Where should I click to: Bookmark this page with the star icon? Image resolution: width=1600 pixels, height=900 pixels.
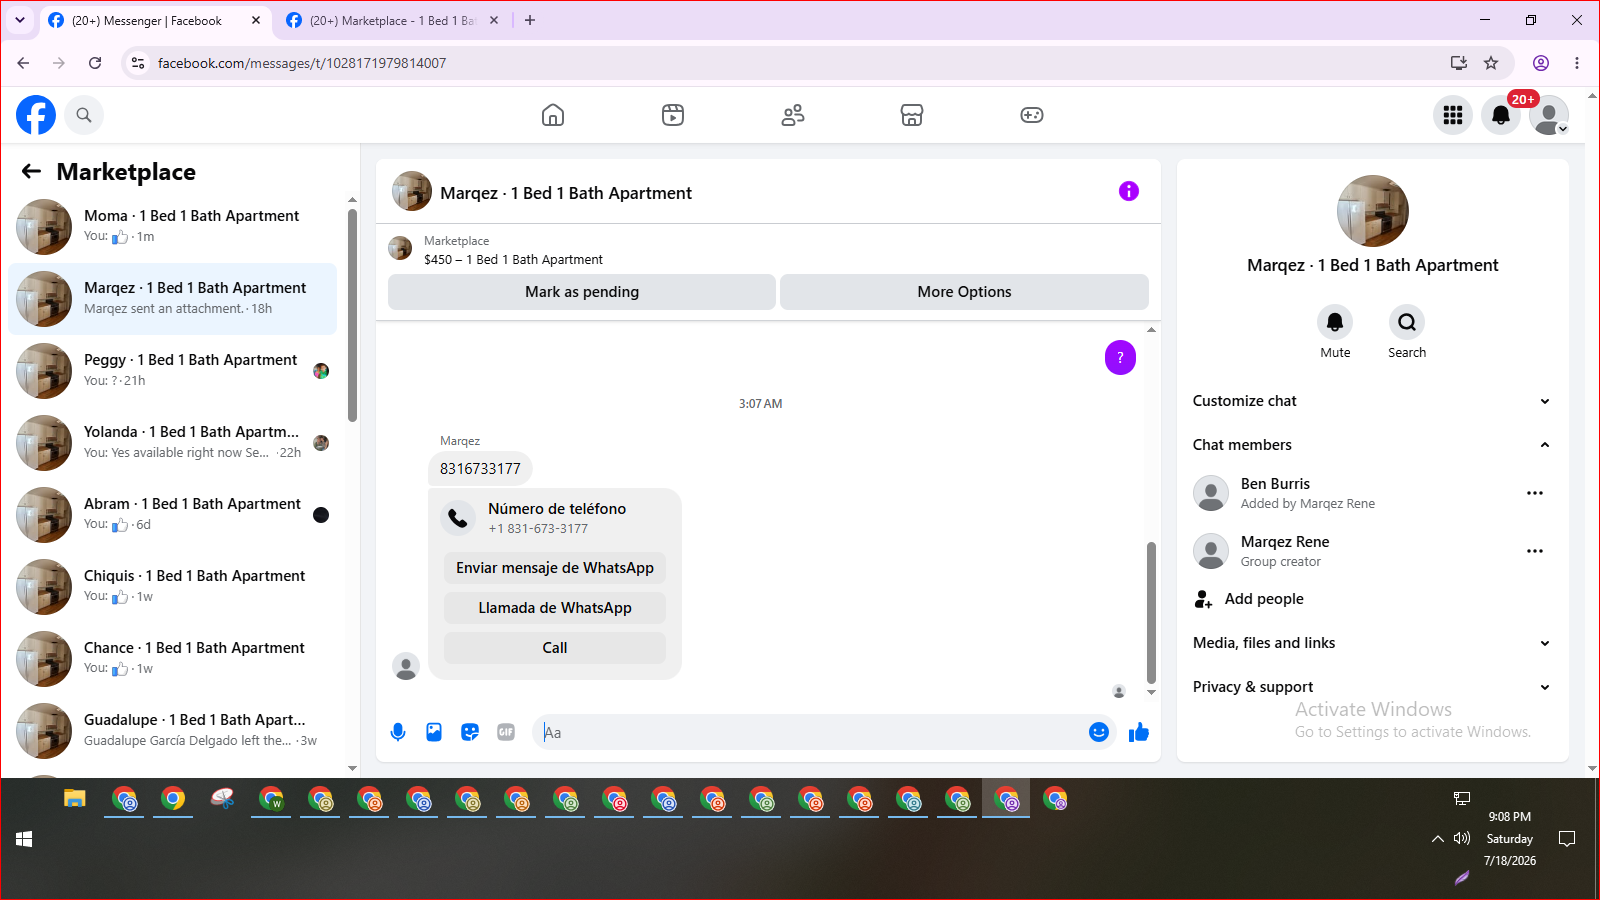[1491, 63]
